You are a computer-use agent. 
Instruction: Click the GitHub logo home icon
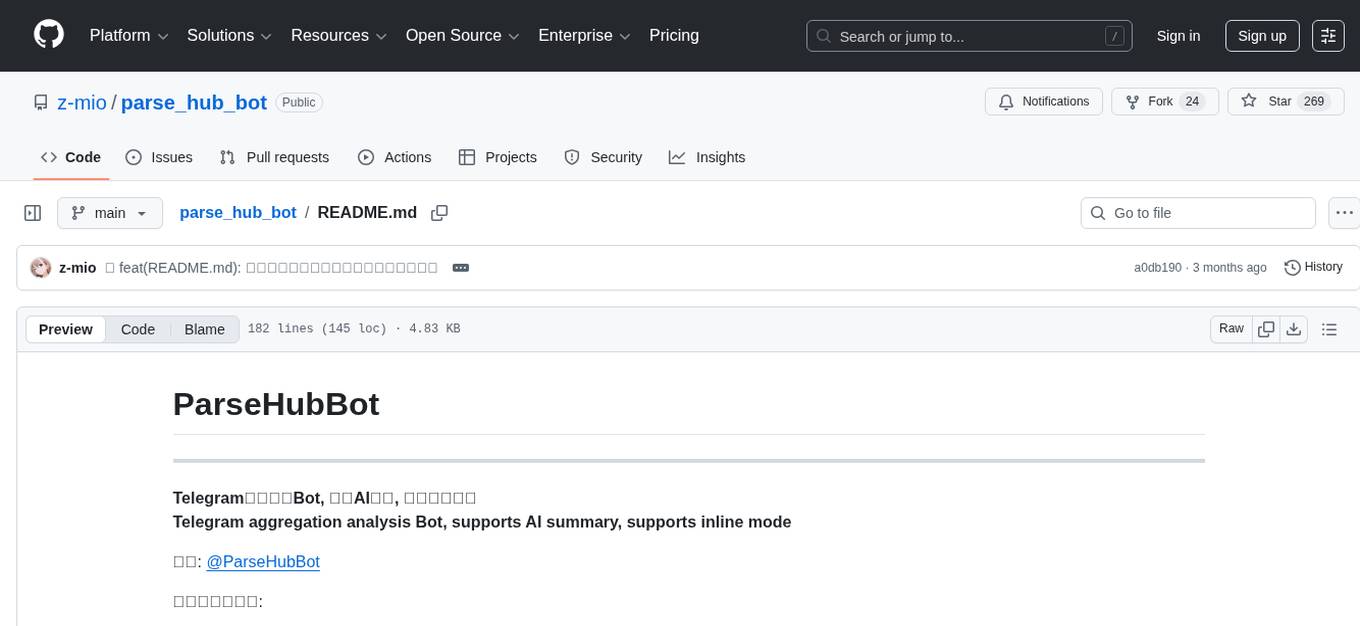tap(48, 35)
